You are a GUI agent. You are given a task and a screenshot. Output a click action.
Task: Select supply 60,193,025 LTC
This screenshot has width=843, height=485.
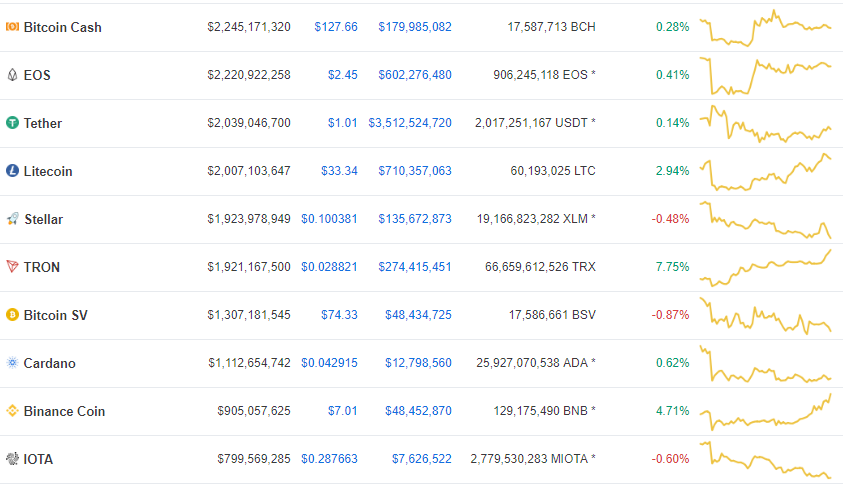coord(553,171)
